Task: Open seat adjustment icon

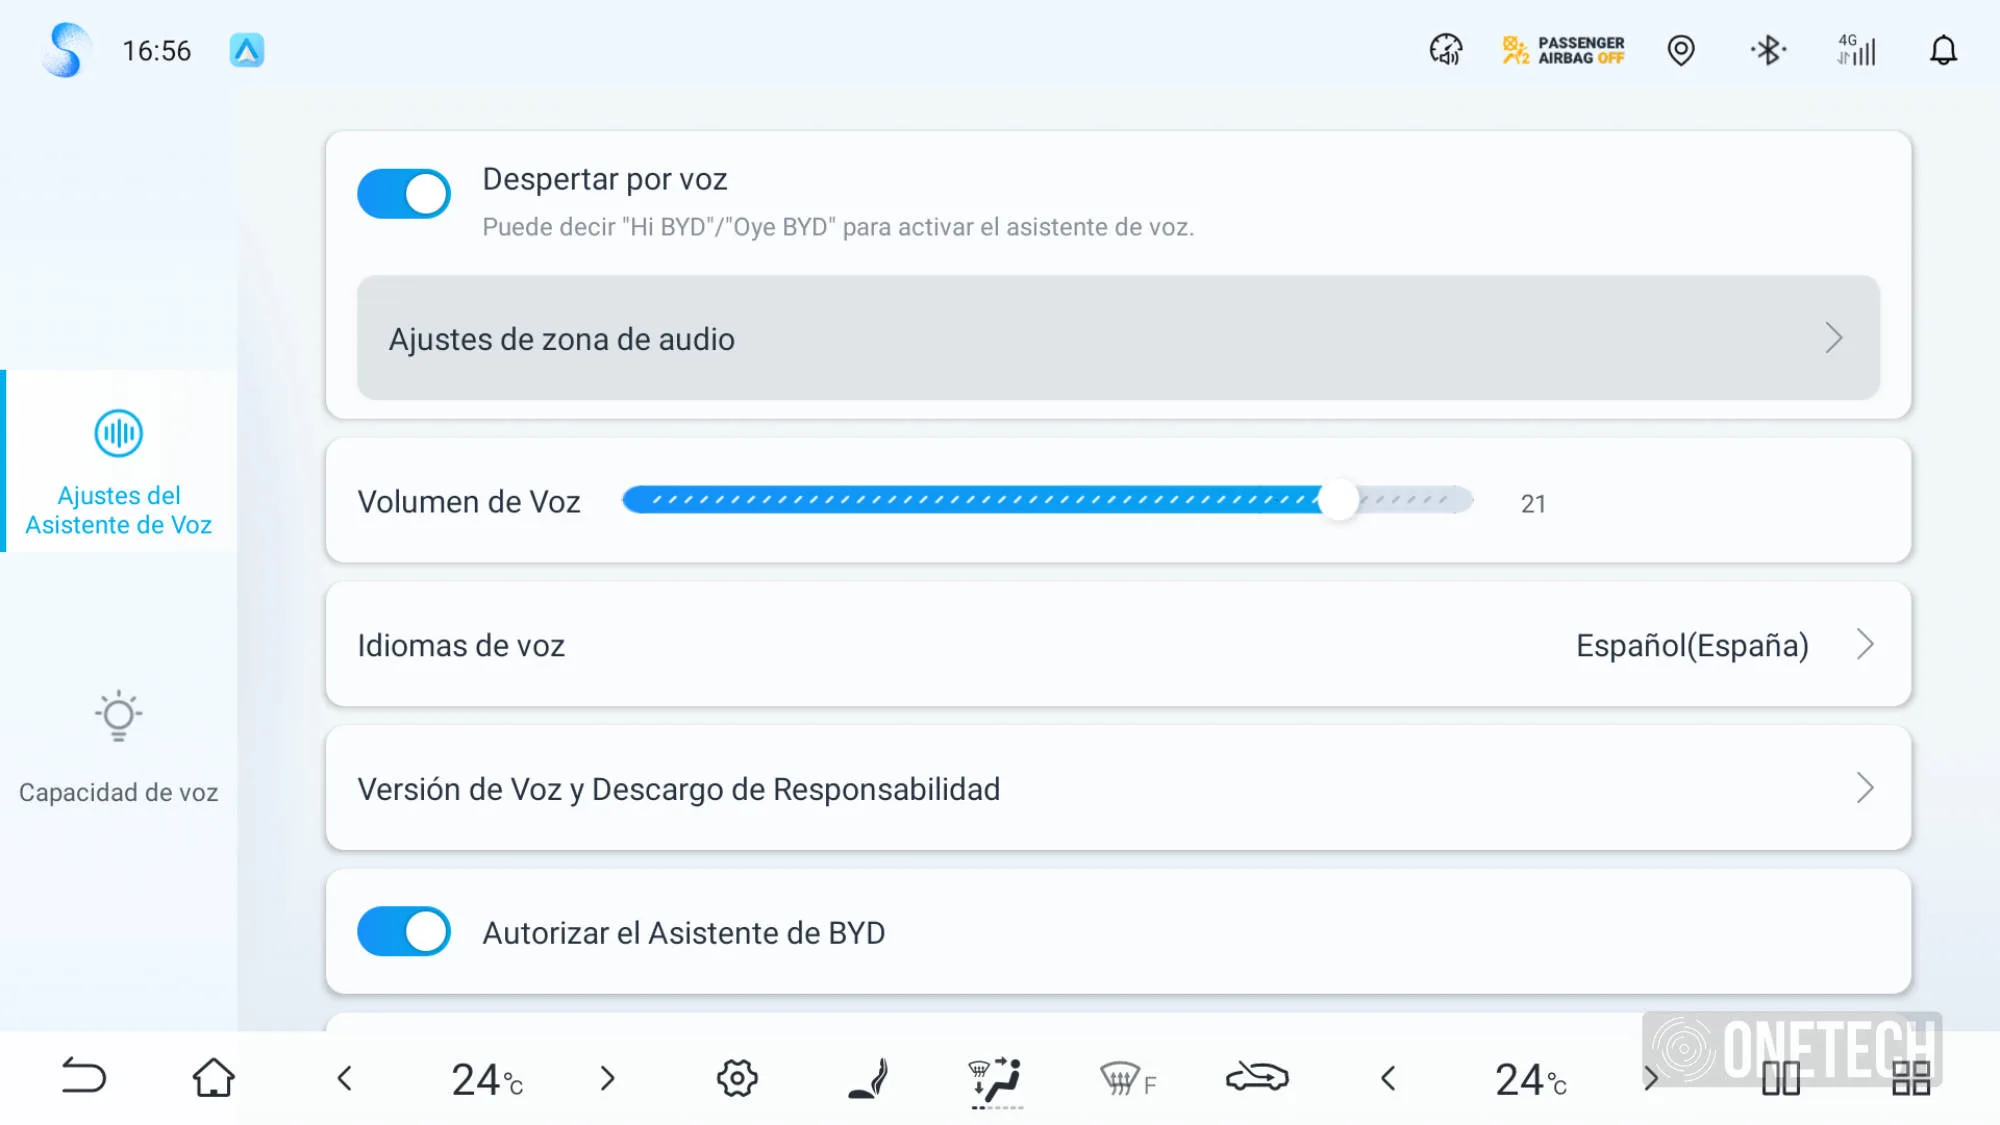Action: click(867, 1078)
